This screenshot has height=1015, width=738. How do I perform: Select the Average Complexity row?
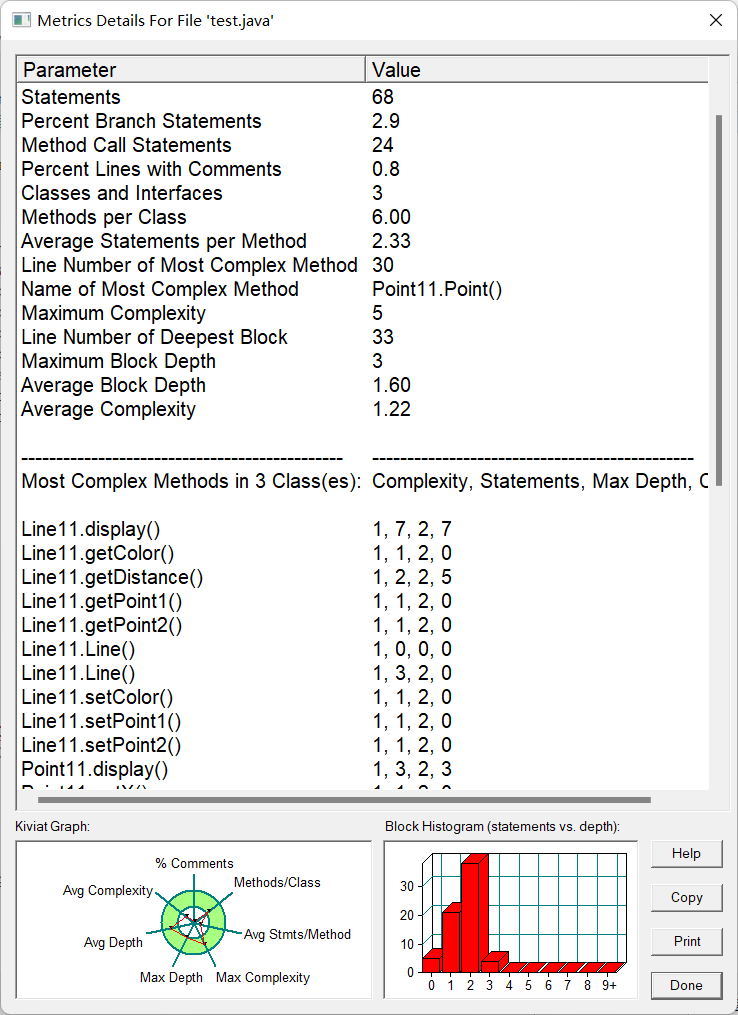[363, 408]
